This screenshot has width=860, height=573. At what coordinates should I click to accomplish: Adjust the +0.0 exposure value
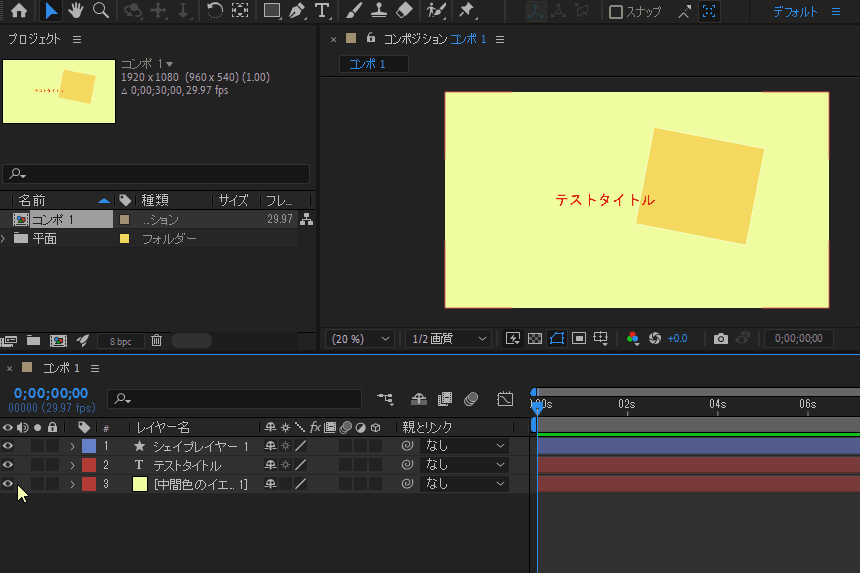pos(677,338)
